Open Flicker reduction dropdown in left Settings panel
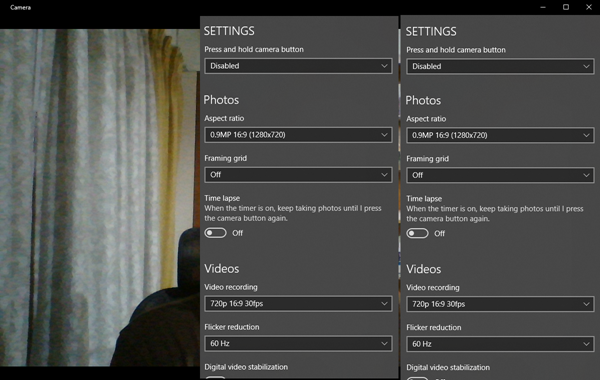Screen dimensions: 600x380 [x=298, y=343]
